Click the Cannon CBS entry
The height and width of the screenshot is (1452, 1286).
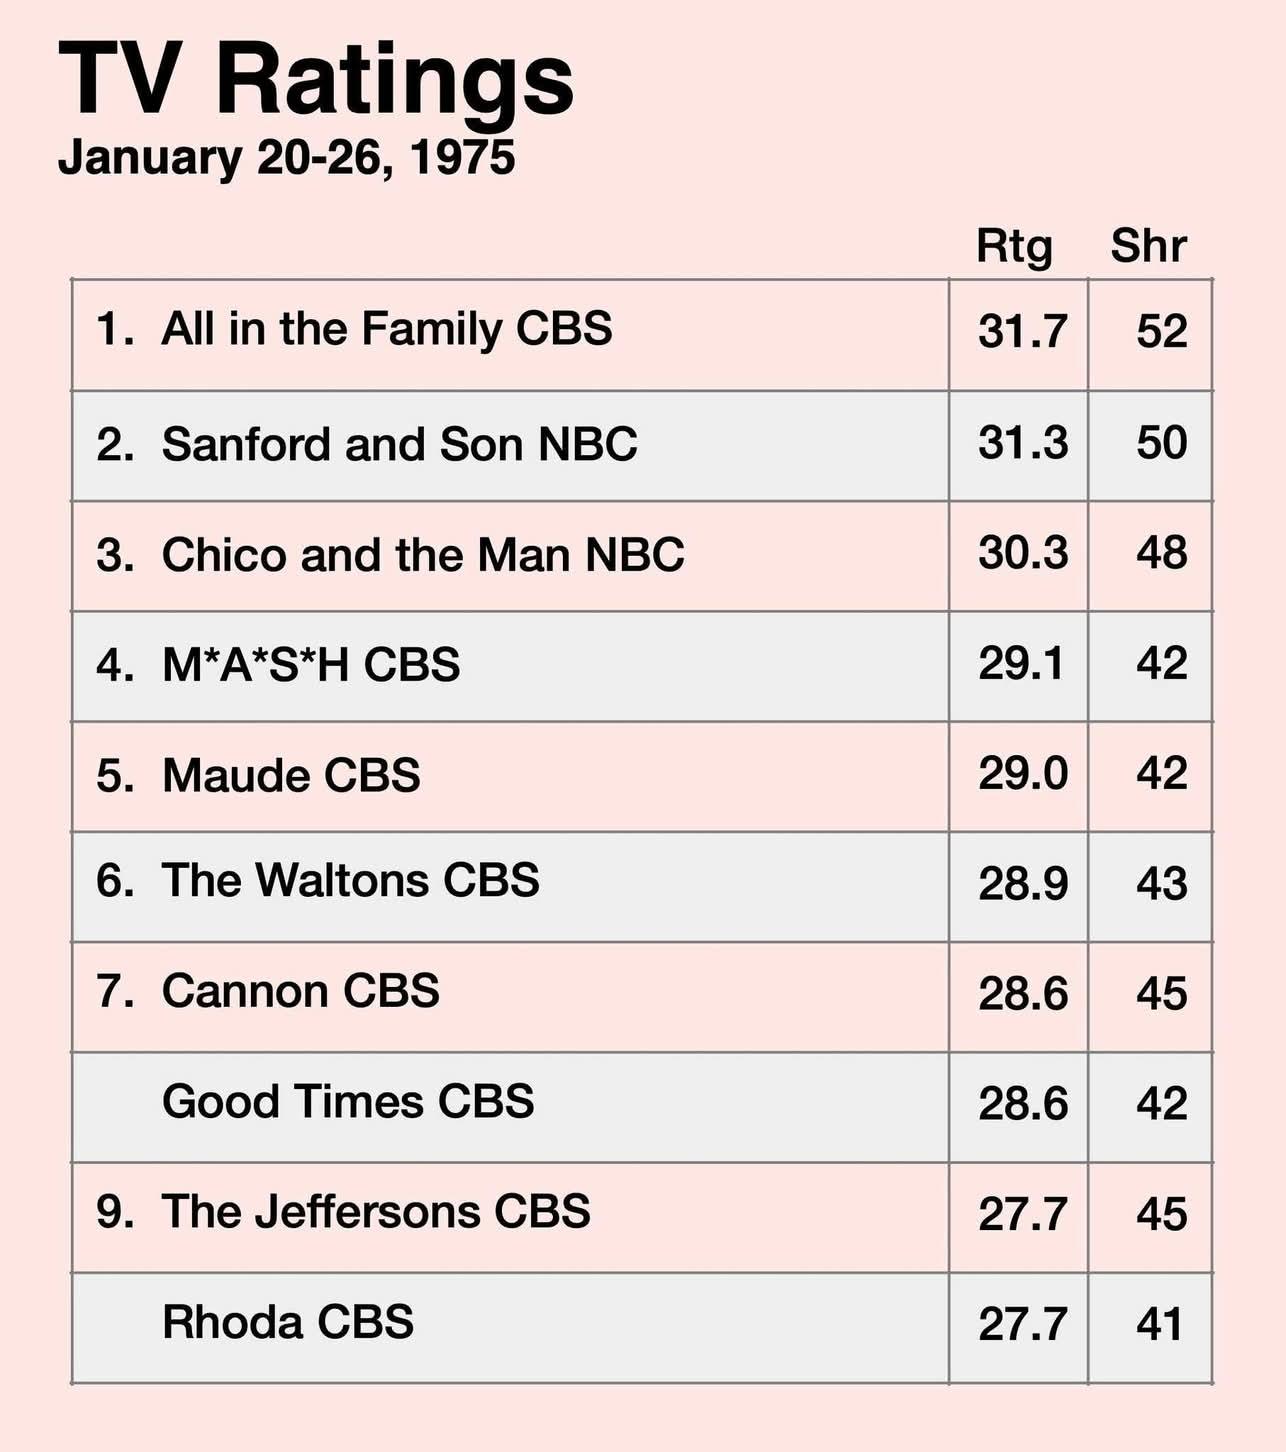300,991
